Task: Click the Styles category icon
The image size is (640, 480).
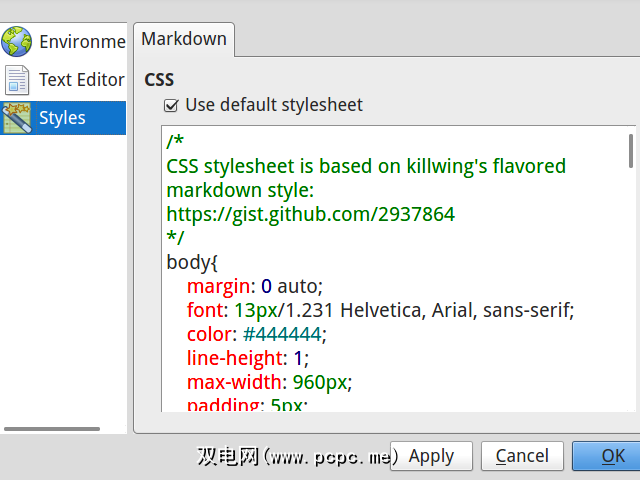Action: [17, 118]
